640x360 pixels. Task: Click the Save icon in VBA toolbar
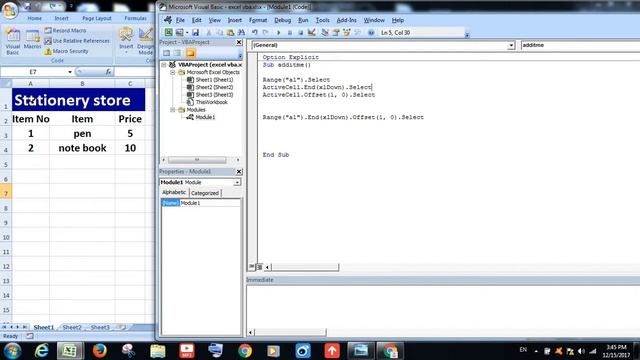click(196, 32)
